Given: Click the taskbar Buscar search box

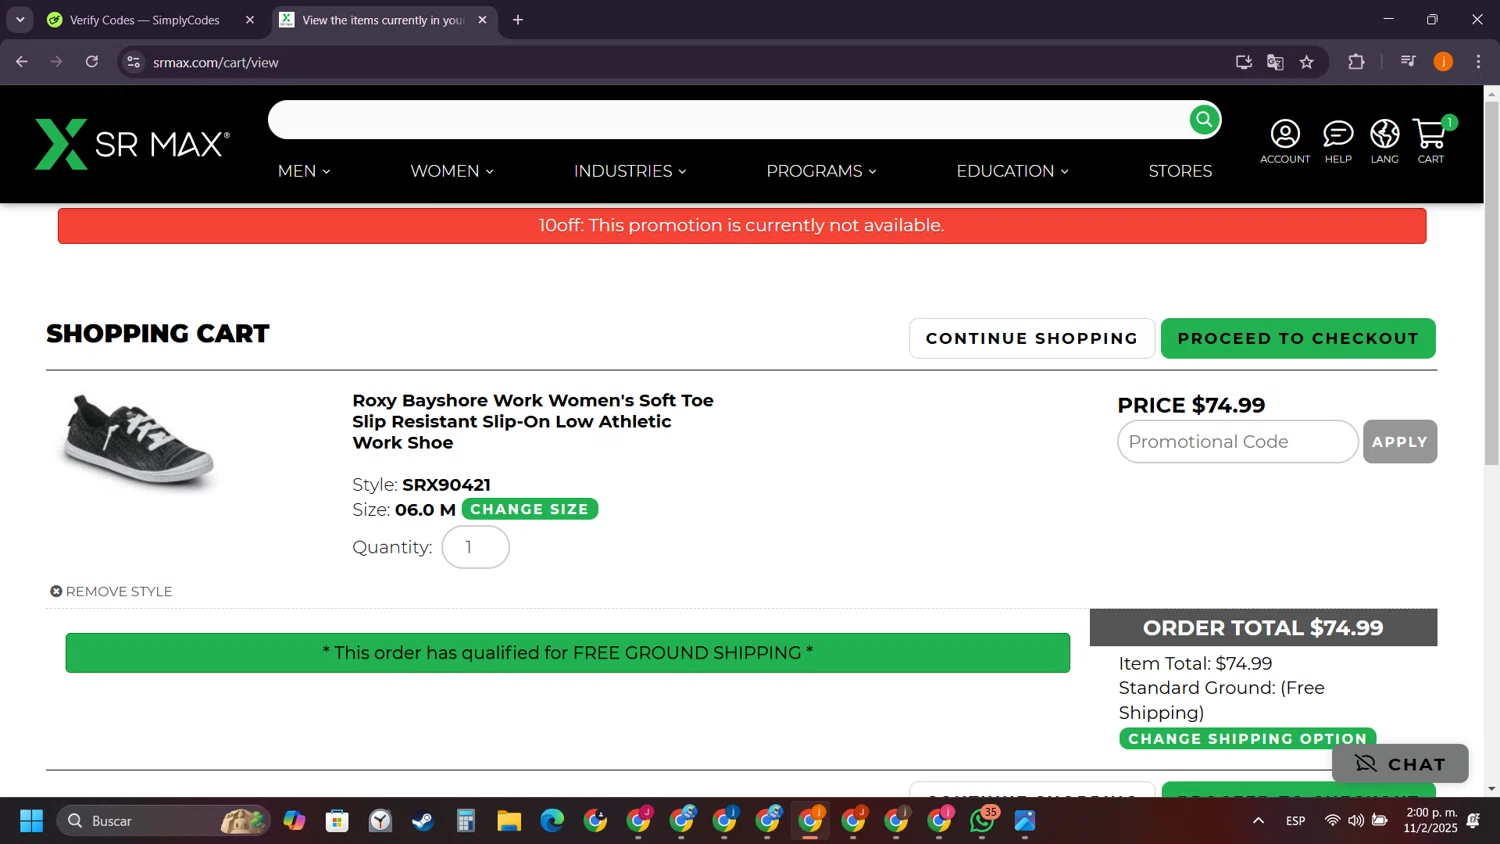Looking at the screenshot, I should pyautogui.click(x=163, y=821).
